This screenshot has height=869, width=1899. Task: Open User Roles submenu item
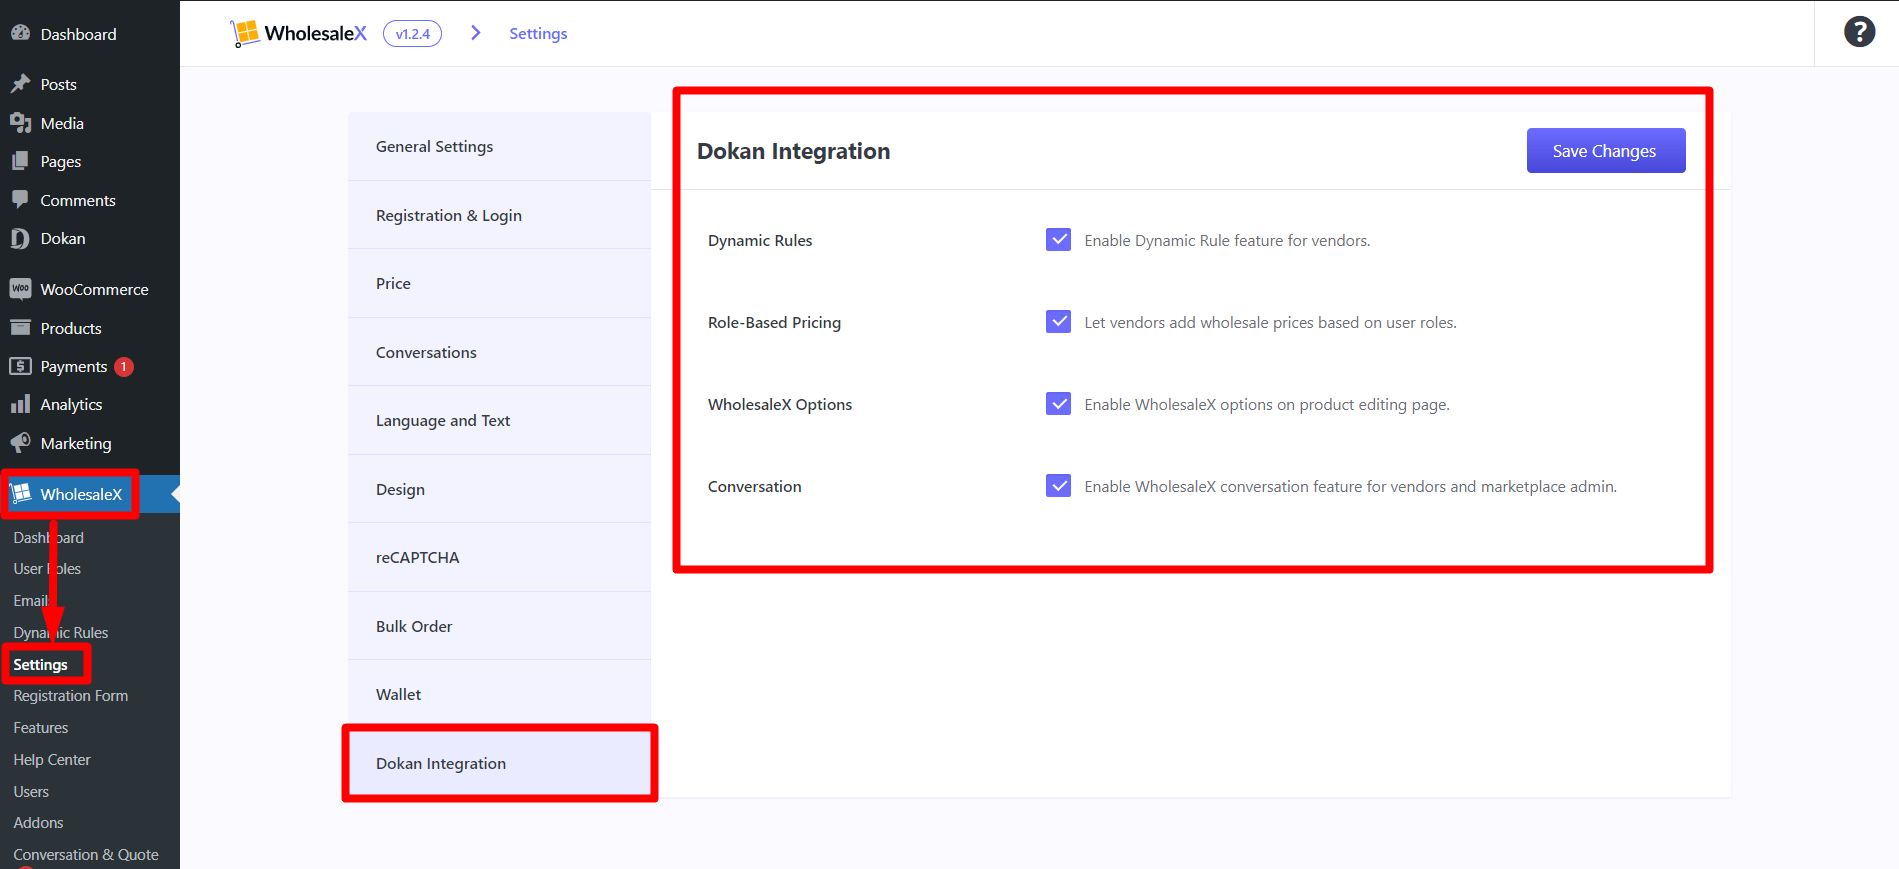pyautogui.click(x=47, y=568)
